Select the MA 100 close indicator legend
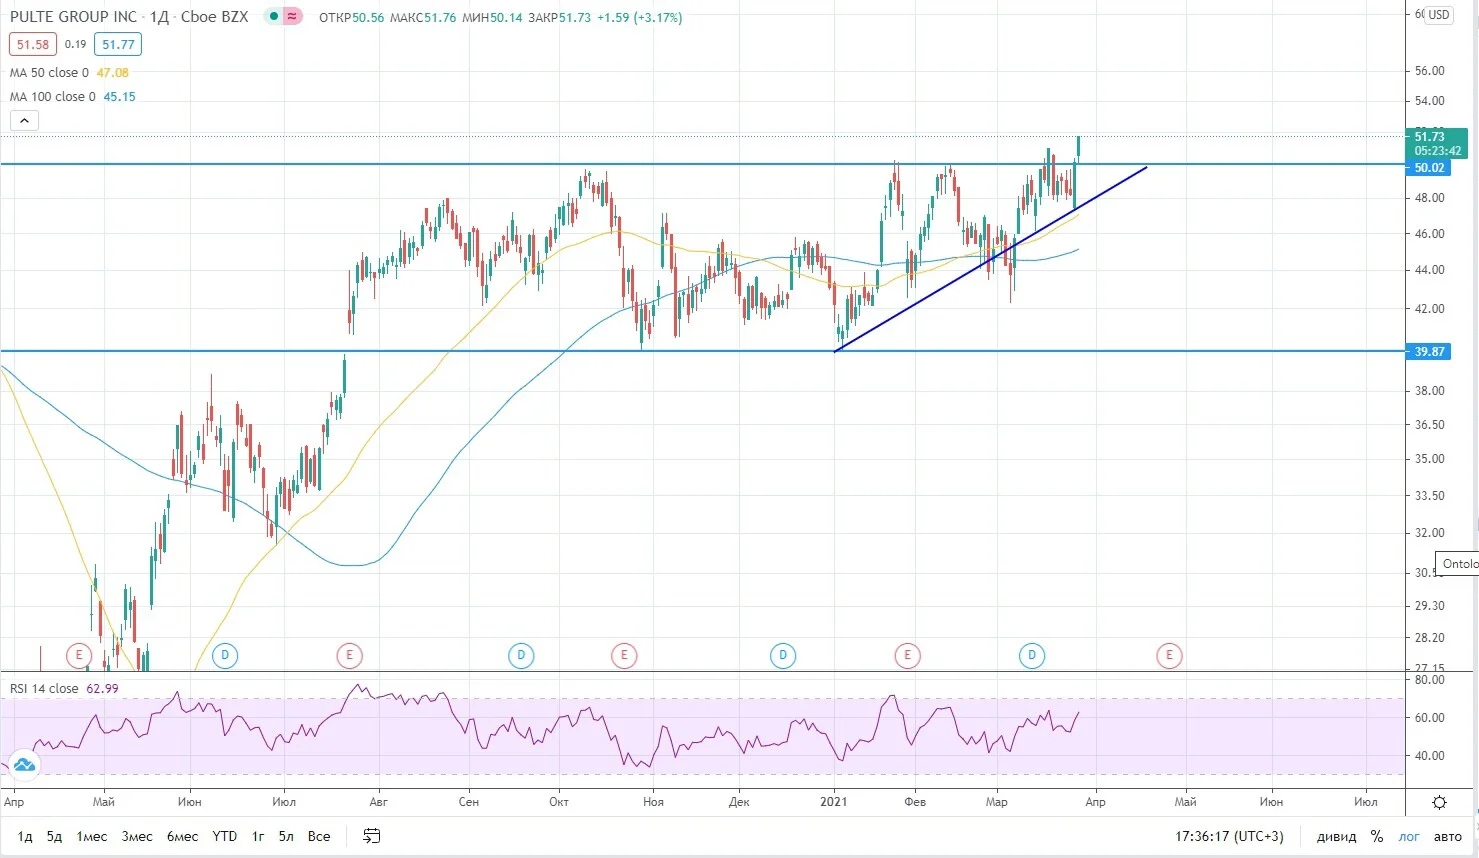The image size is (1479, 858). pos(53,97)
